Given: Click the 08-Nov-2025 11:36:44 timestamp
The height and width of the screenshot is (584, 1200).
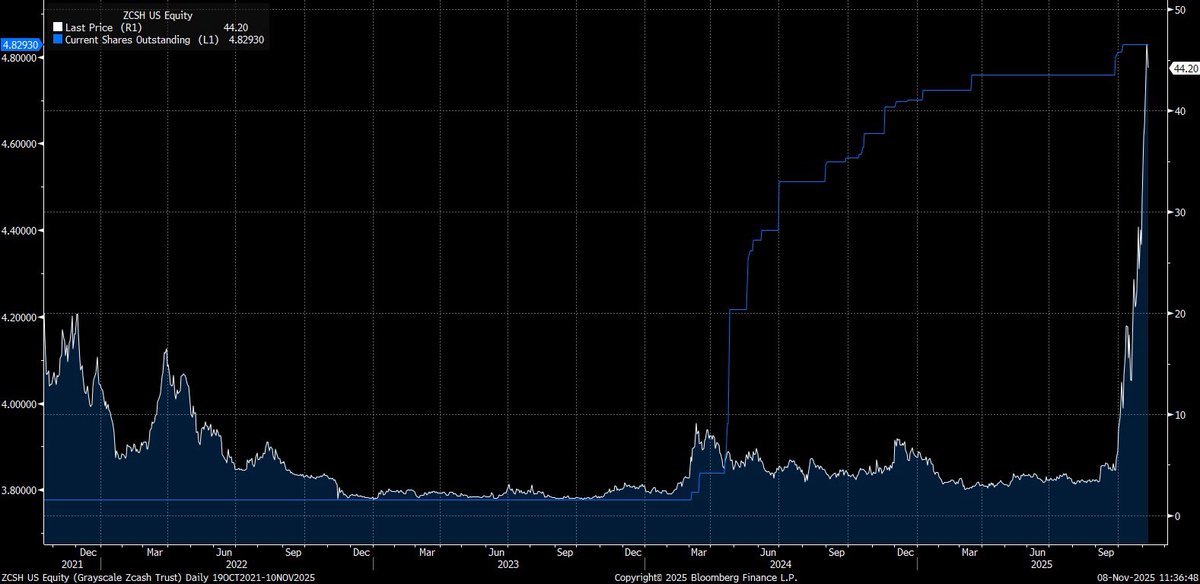Looking at the screenshot, I should [1150, 577].
